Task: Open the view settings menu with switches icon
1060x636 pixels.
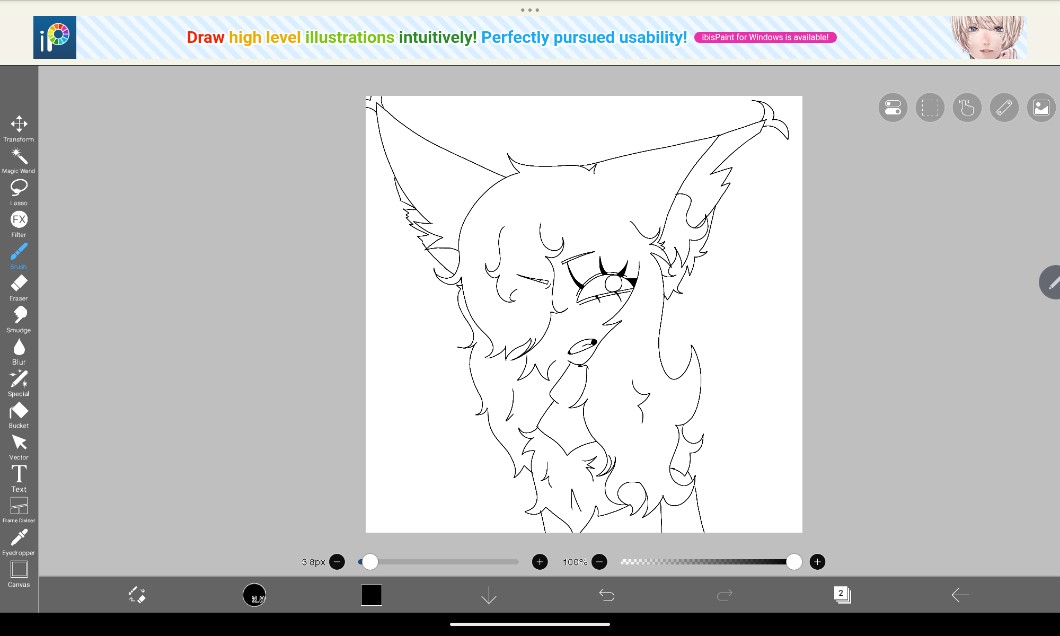Action: 893,108
